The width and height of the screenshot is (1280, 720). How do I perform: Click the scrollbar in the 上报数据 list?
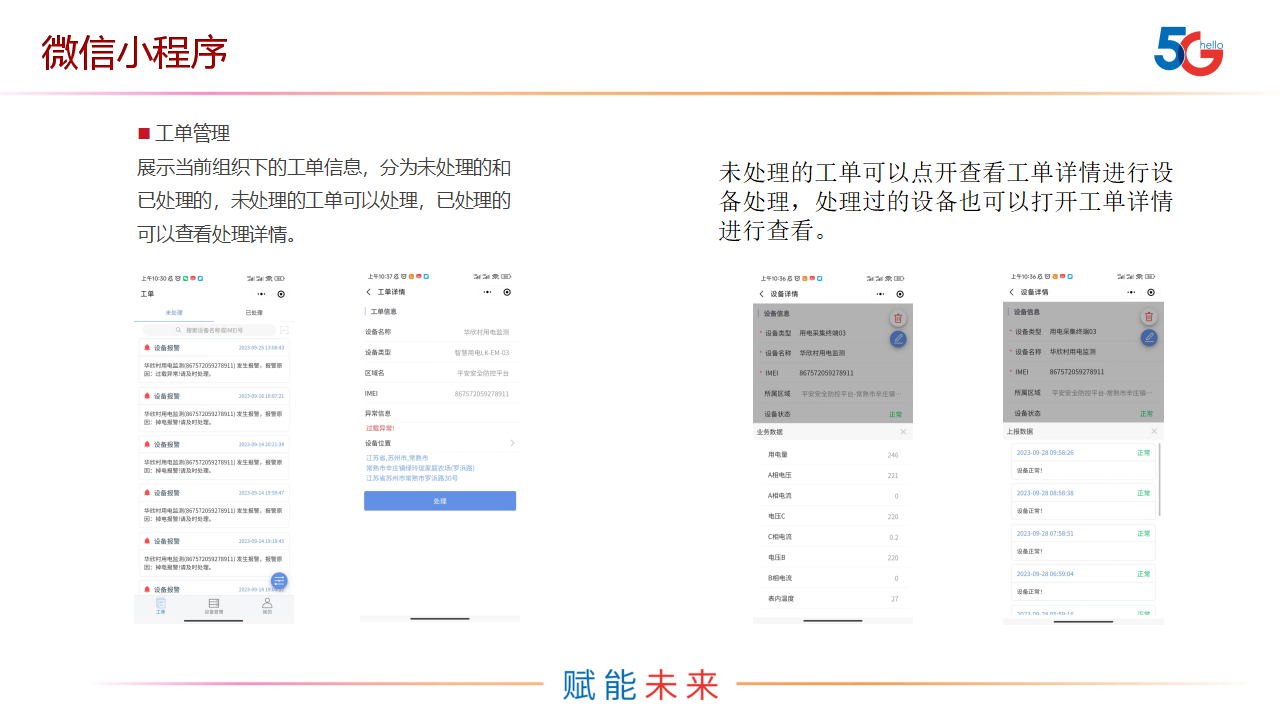1160,480
